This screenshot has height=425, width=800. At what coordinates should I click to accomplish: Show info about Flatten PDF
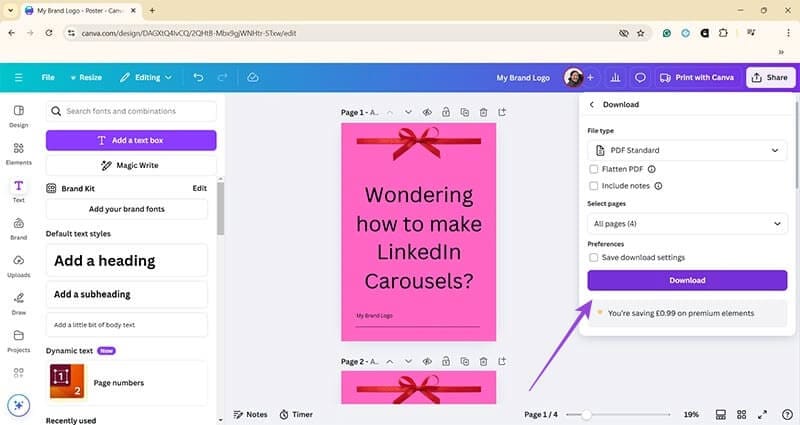coord(652,169)
